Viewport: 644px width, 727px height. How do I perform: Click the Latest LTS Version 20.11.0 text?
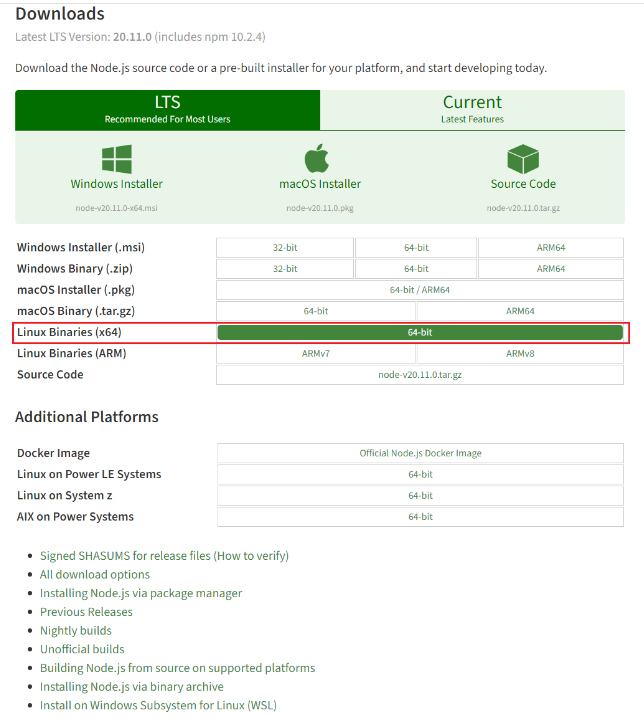click(140, 37)
